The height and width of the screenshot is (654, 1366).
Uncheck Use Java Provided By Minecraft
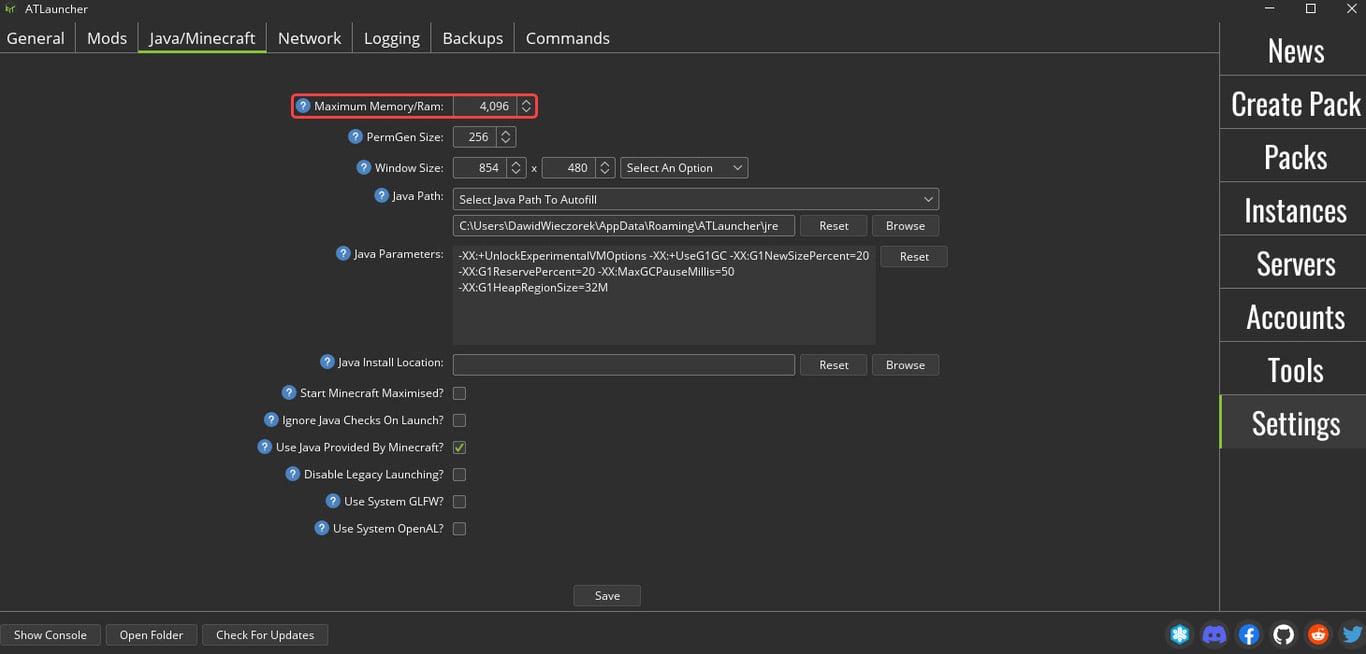coord(459,447)
